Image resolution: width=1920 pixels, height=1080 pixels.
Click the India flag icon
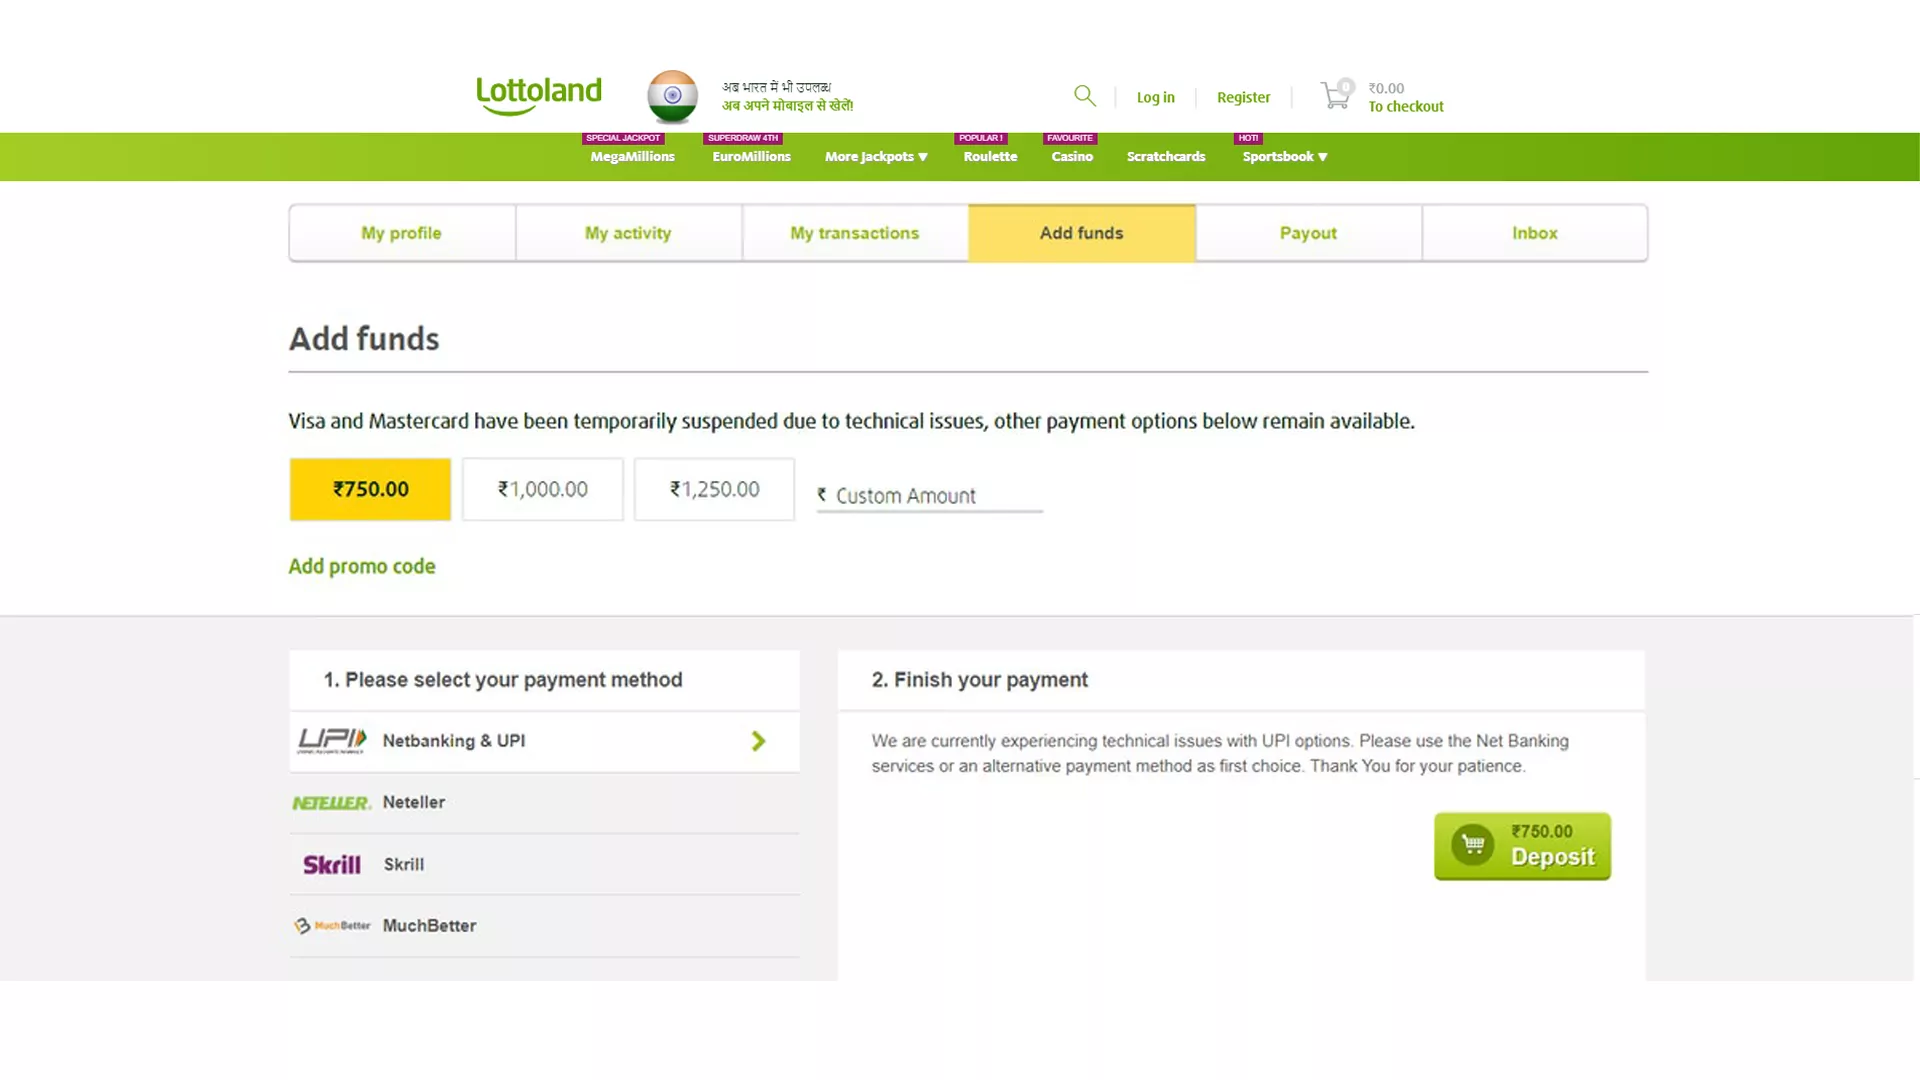[673, 96]
